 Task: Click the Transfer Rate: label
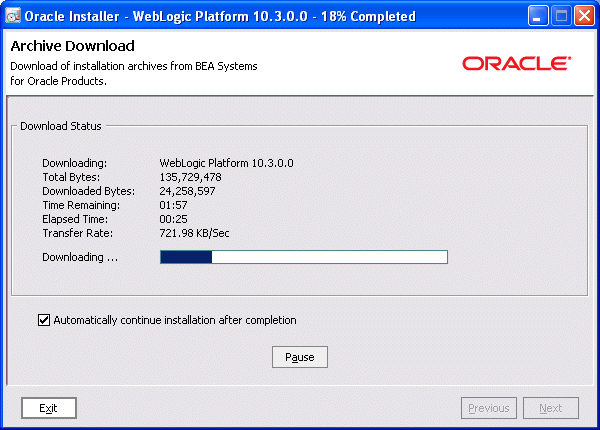pos(78,233)
